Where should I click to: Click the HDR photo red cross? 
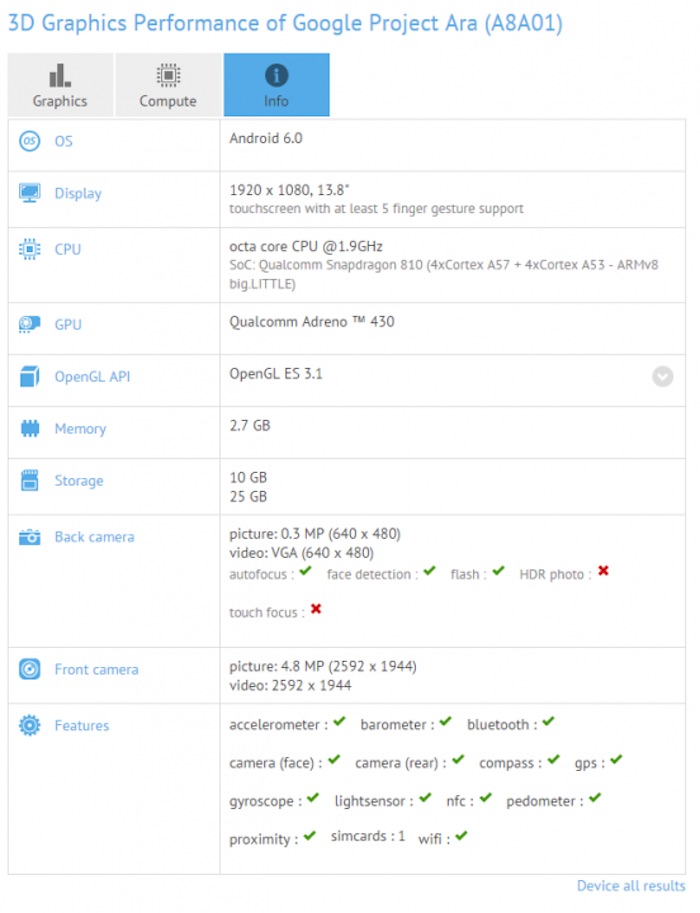tap(603, 571)
